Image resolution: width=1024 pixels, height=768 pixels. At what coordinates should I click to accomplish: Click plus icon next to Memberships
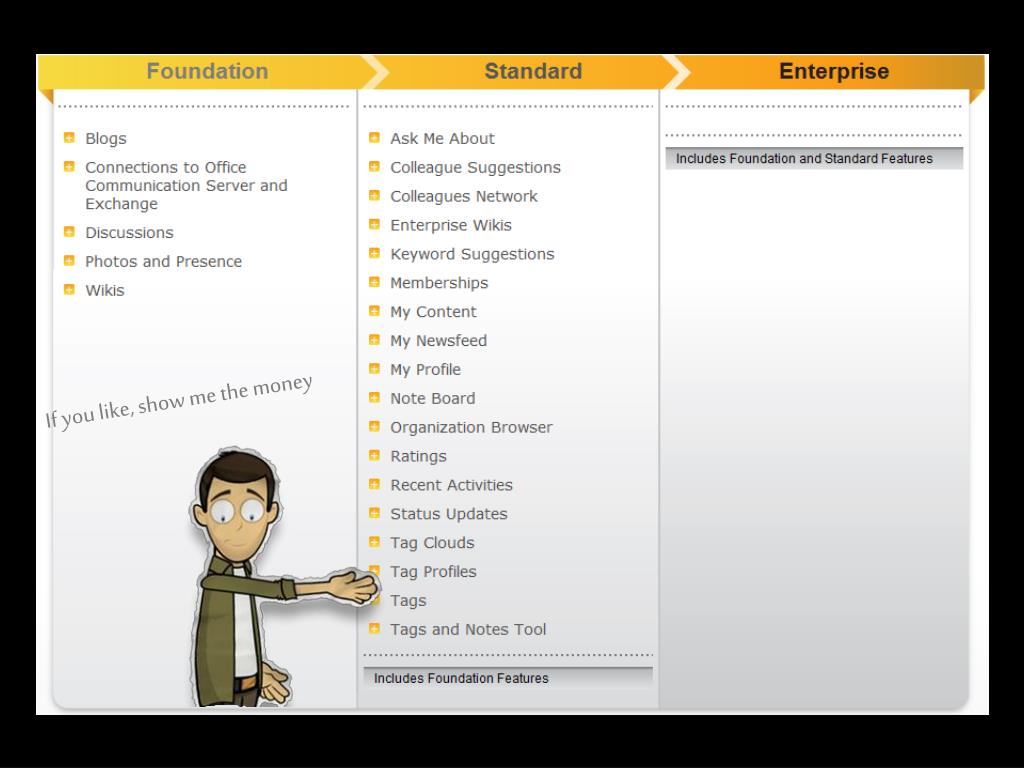(374, 281)
